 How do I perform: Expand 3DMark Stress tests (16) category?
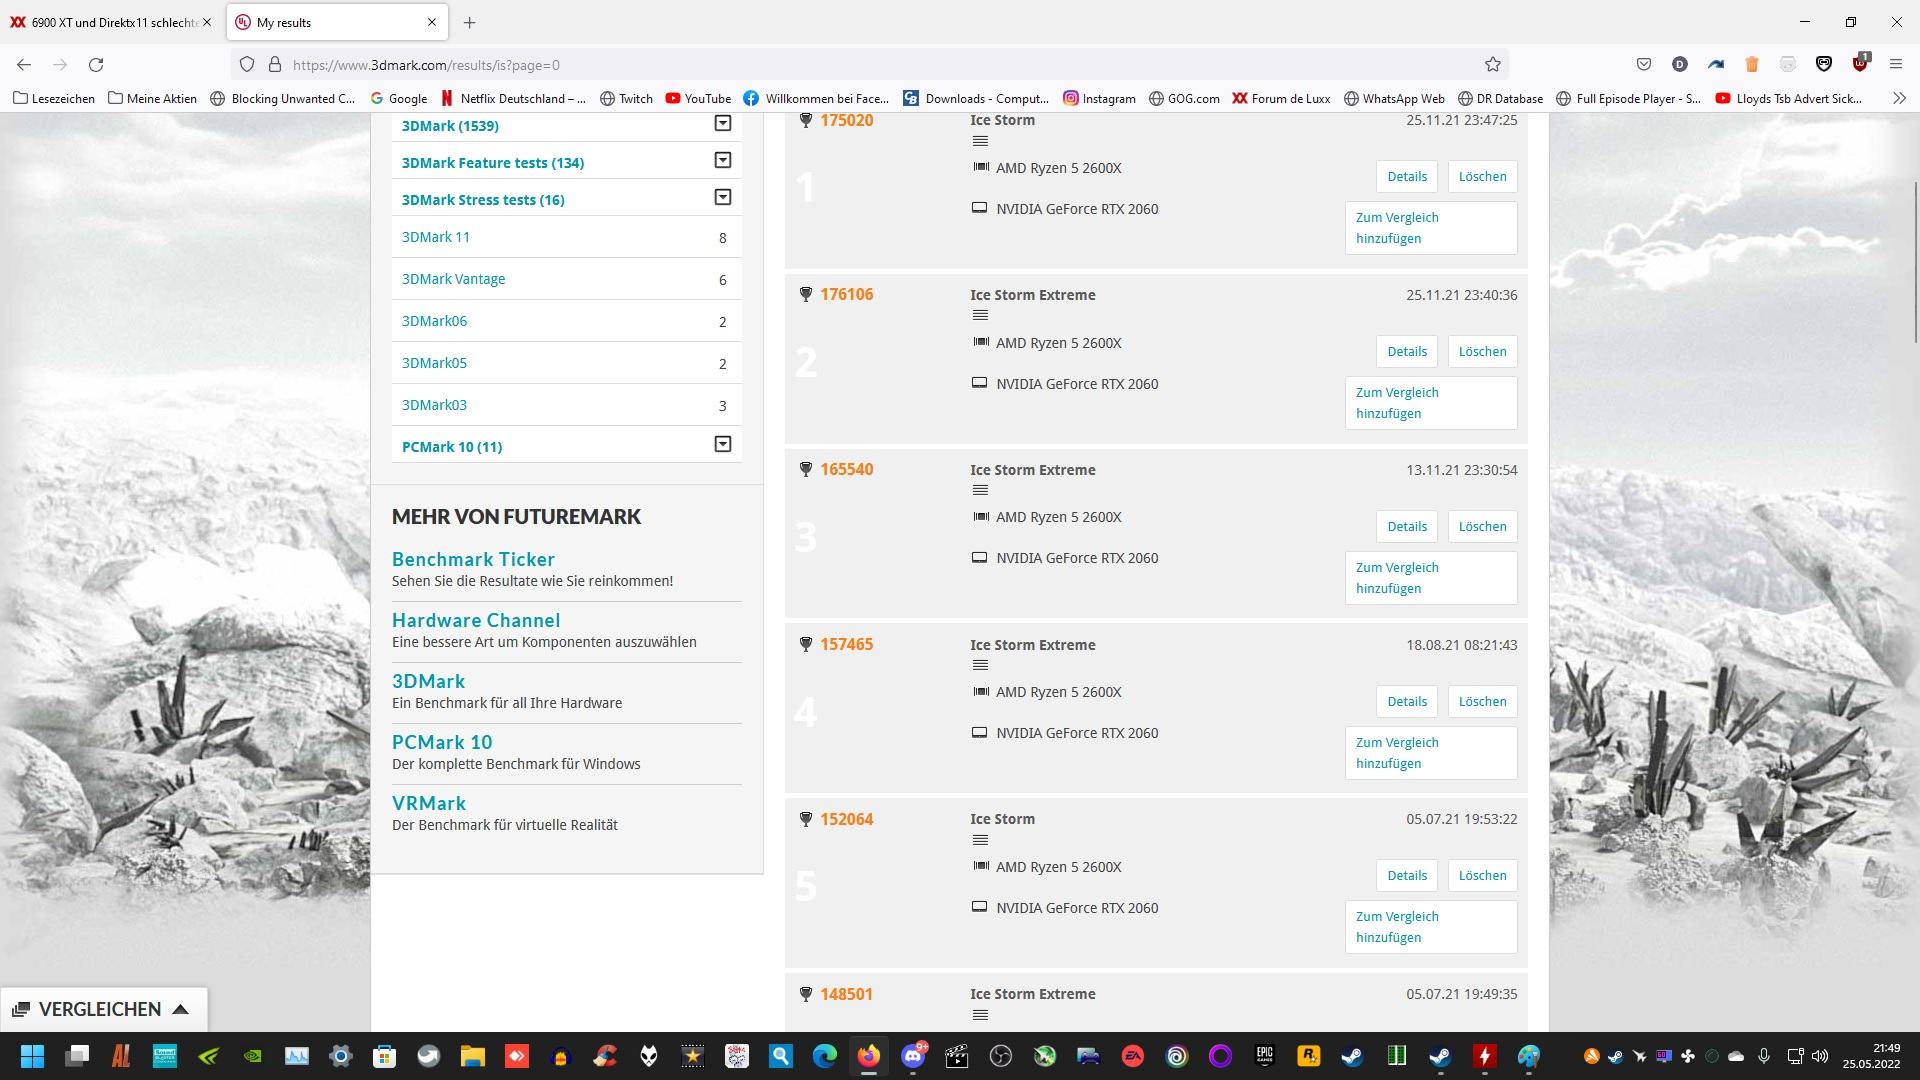point(723,197)
